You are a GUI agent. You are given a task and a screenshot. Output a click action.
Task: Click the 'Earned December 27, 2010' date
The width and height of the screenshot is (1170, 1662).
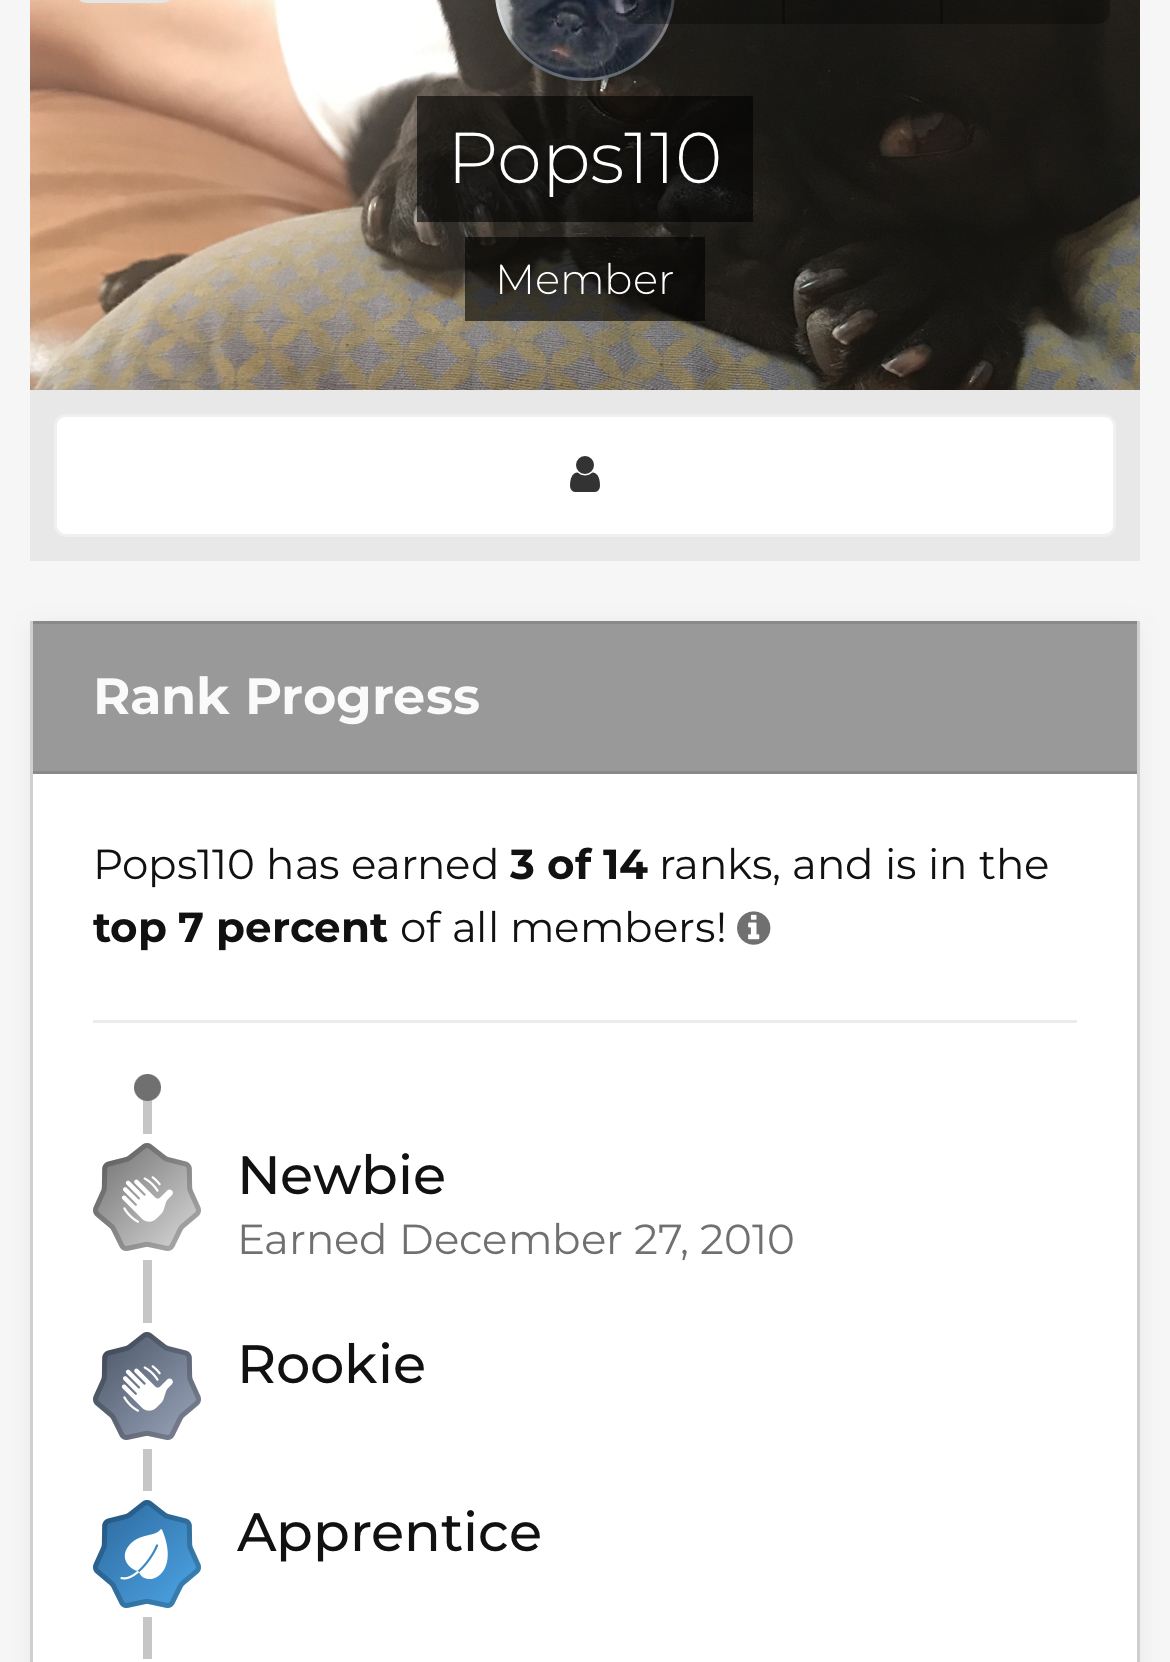coord(516,1240)
